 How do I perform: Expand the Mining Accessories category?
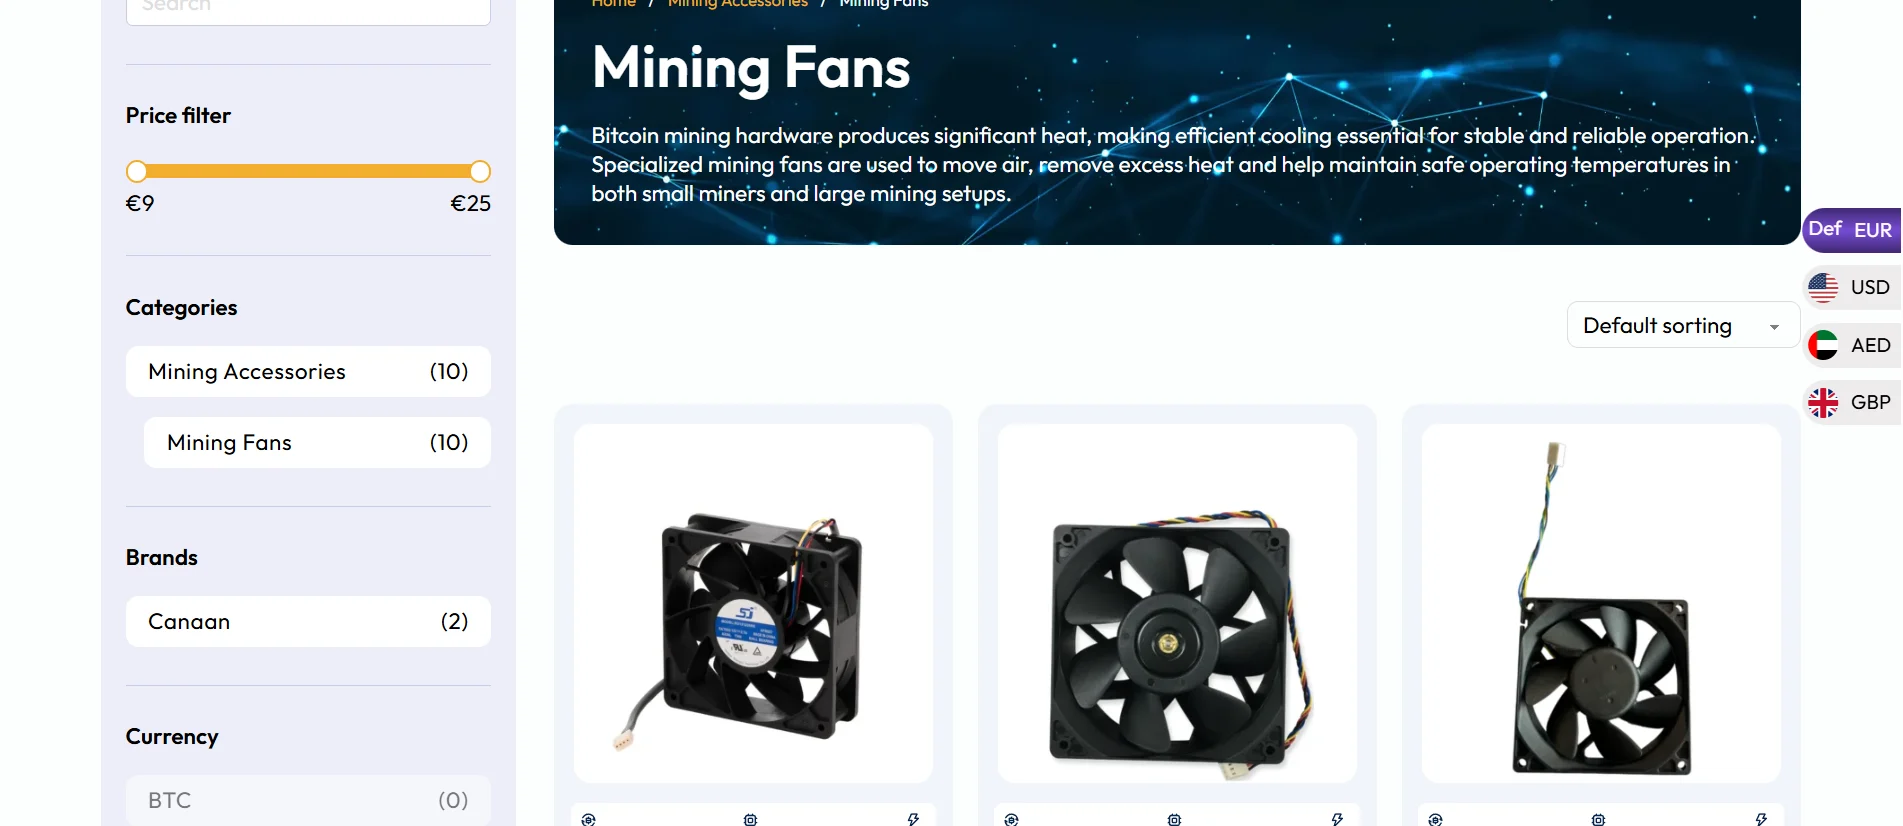pos(308,371)
